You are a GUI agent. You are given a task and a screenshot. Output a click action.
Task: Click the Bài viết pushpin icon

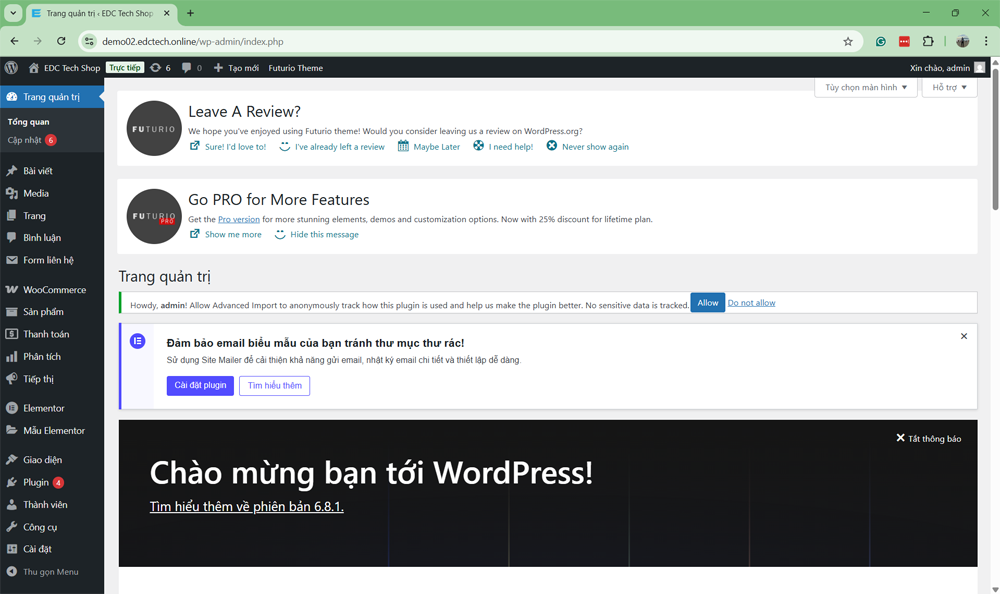(x=11, y=171)
